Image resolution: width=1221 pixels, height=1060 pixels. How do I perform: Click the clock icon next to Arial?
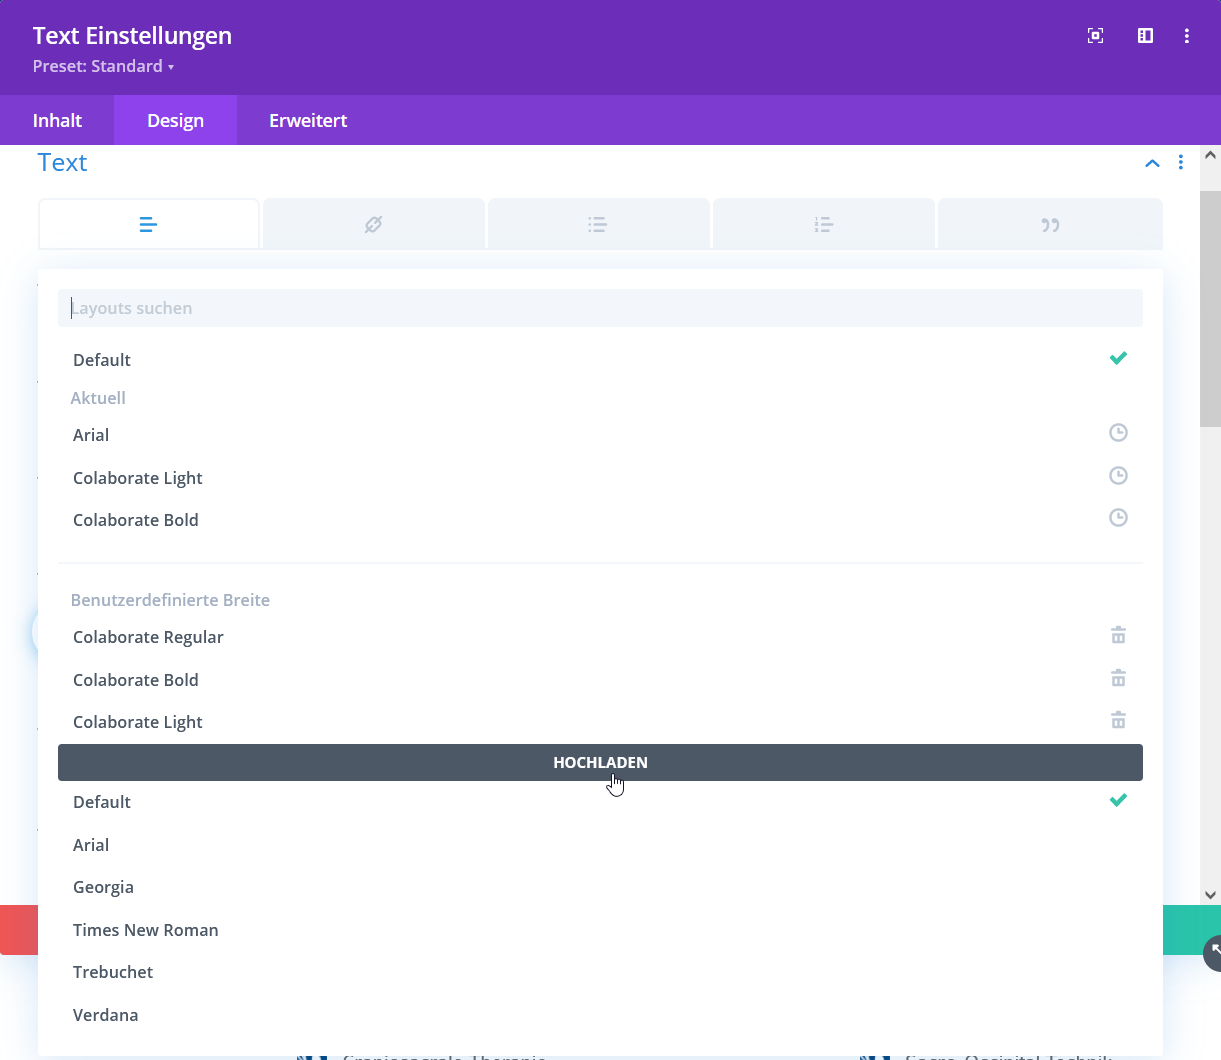click(x=1118, y=433)
